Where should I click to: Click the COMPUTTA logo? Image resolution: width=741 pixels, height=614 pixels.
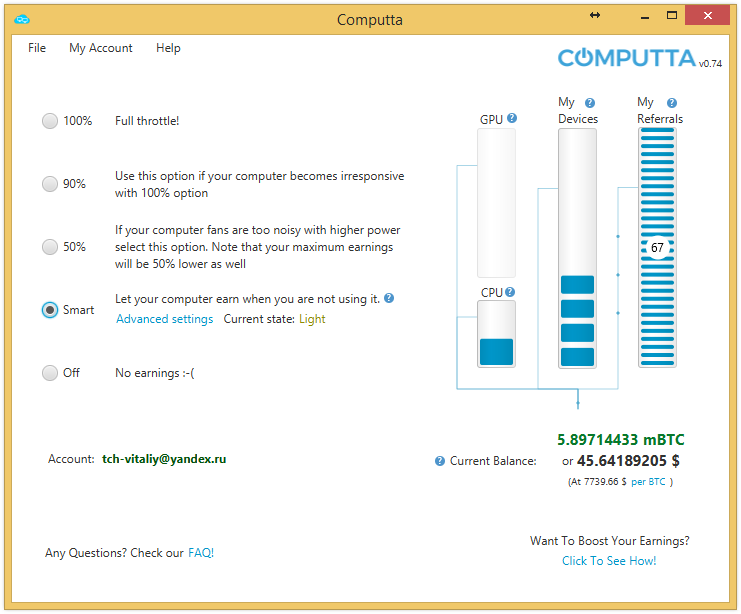(x=626, y=58)
